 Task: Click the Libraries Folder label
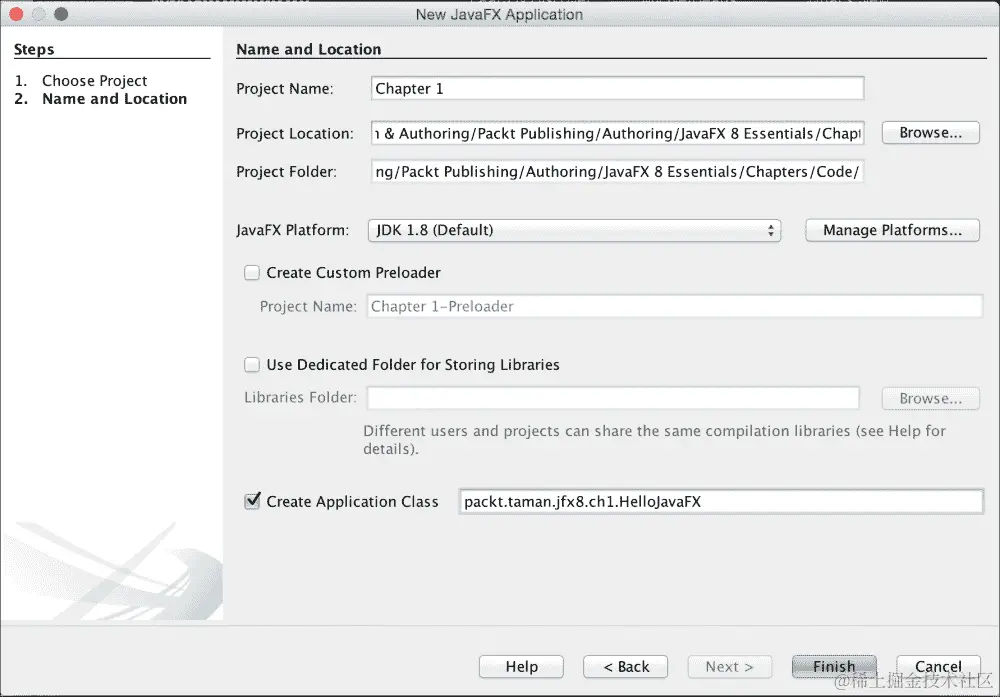300,397
